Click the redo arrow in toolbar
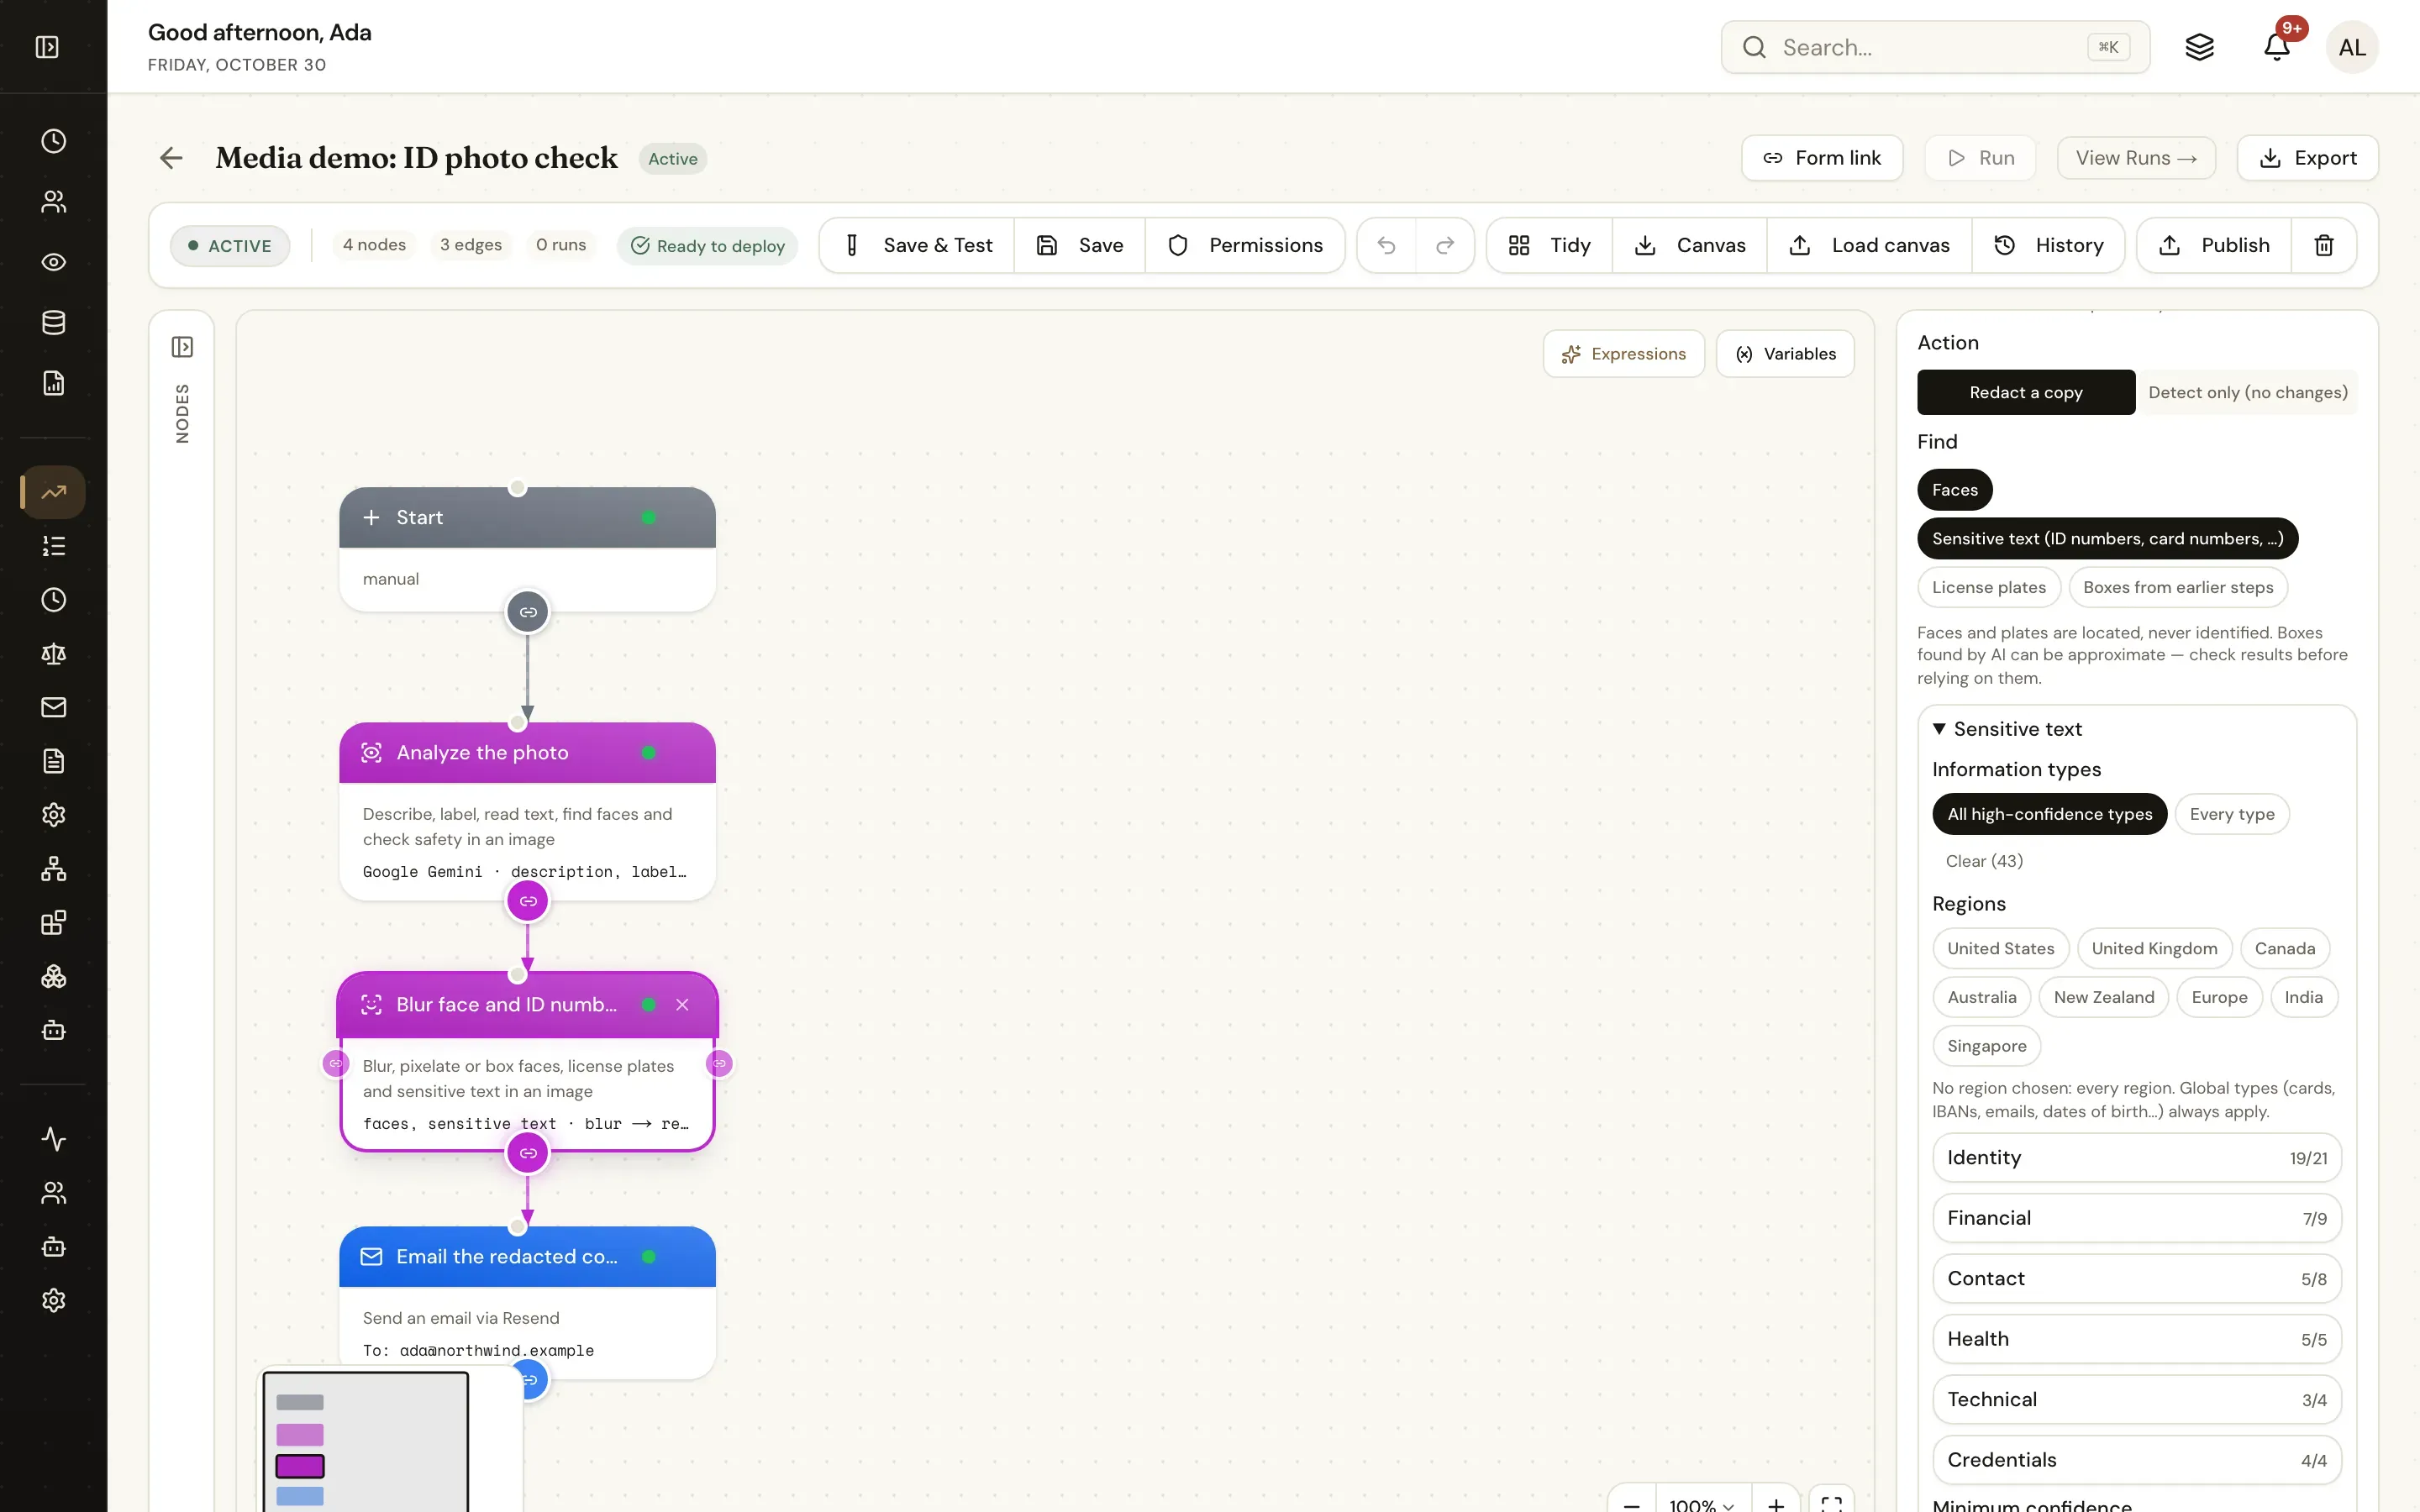This screenshot has width=2420, height=1512. (1445, 245)
